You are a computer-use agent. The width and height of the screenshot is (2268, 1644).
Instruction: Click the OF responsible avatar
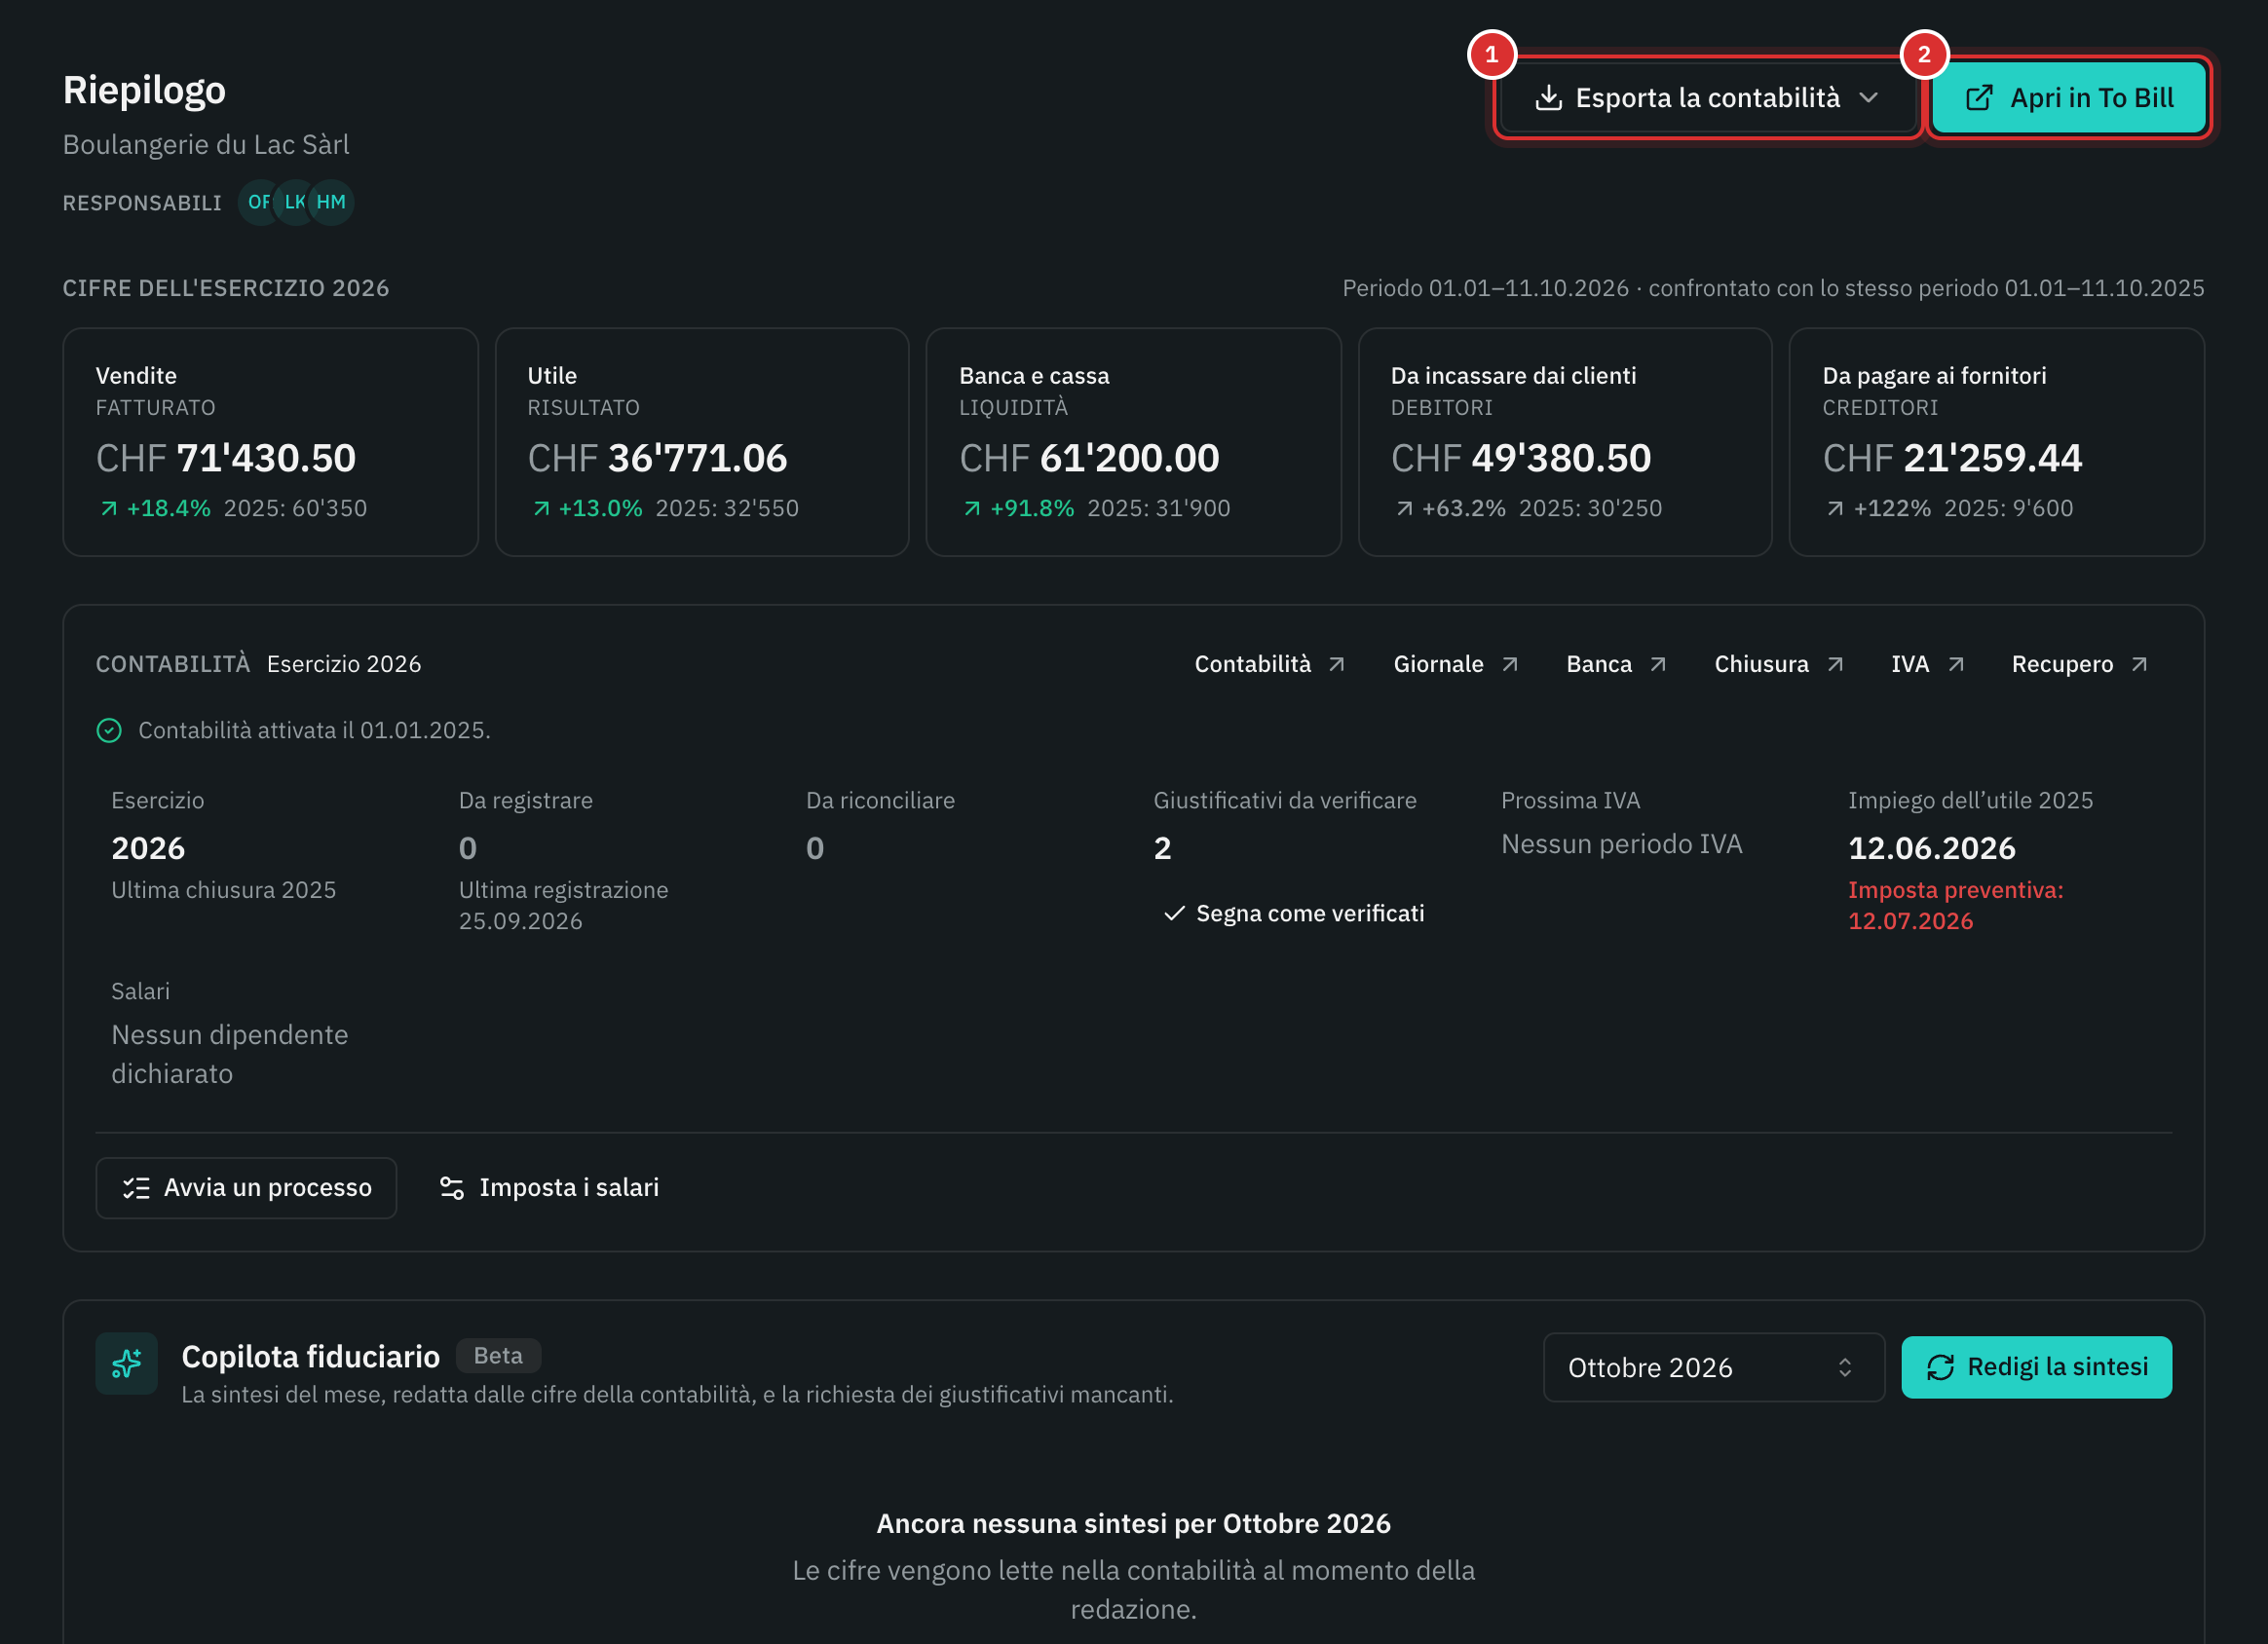257,202
